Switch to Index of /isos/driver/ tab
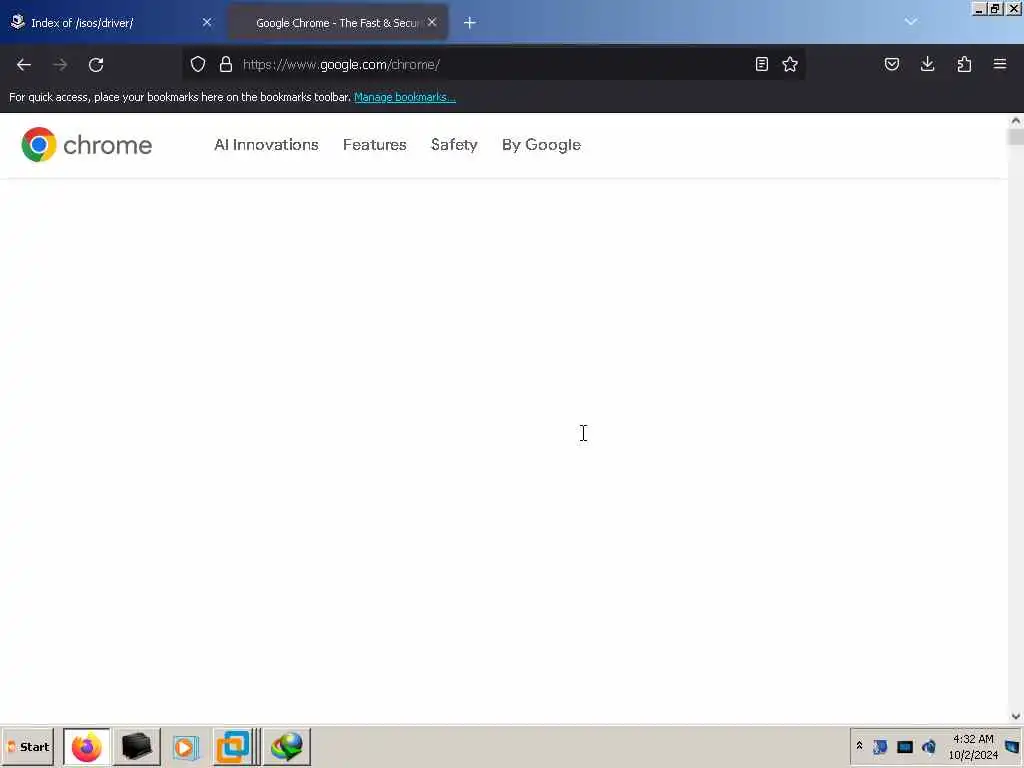The width and height of the screenshot is (1024, 768). pyautogui.click(x=111, y=23)
